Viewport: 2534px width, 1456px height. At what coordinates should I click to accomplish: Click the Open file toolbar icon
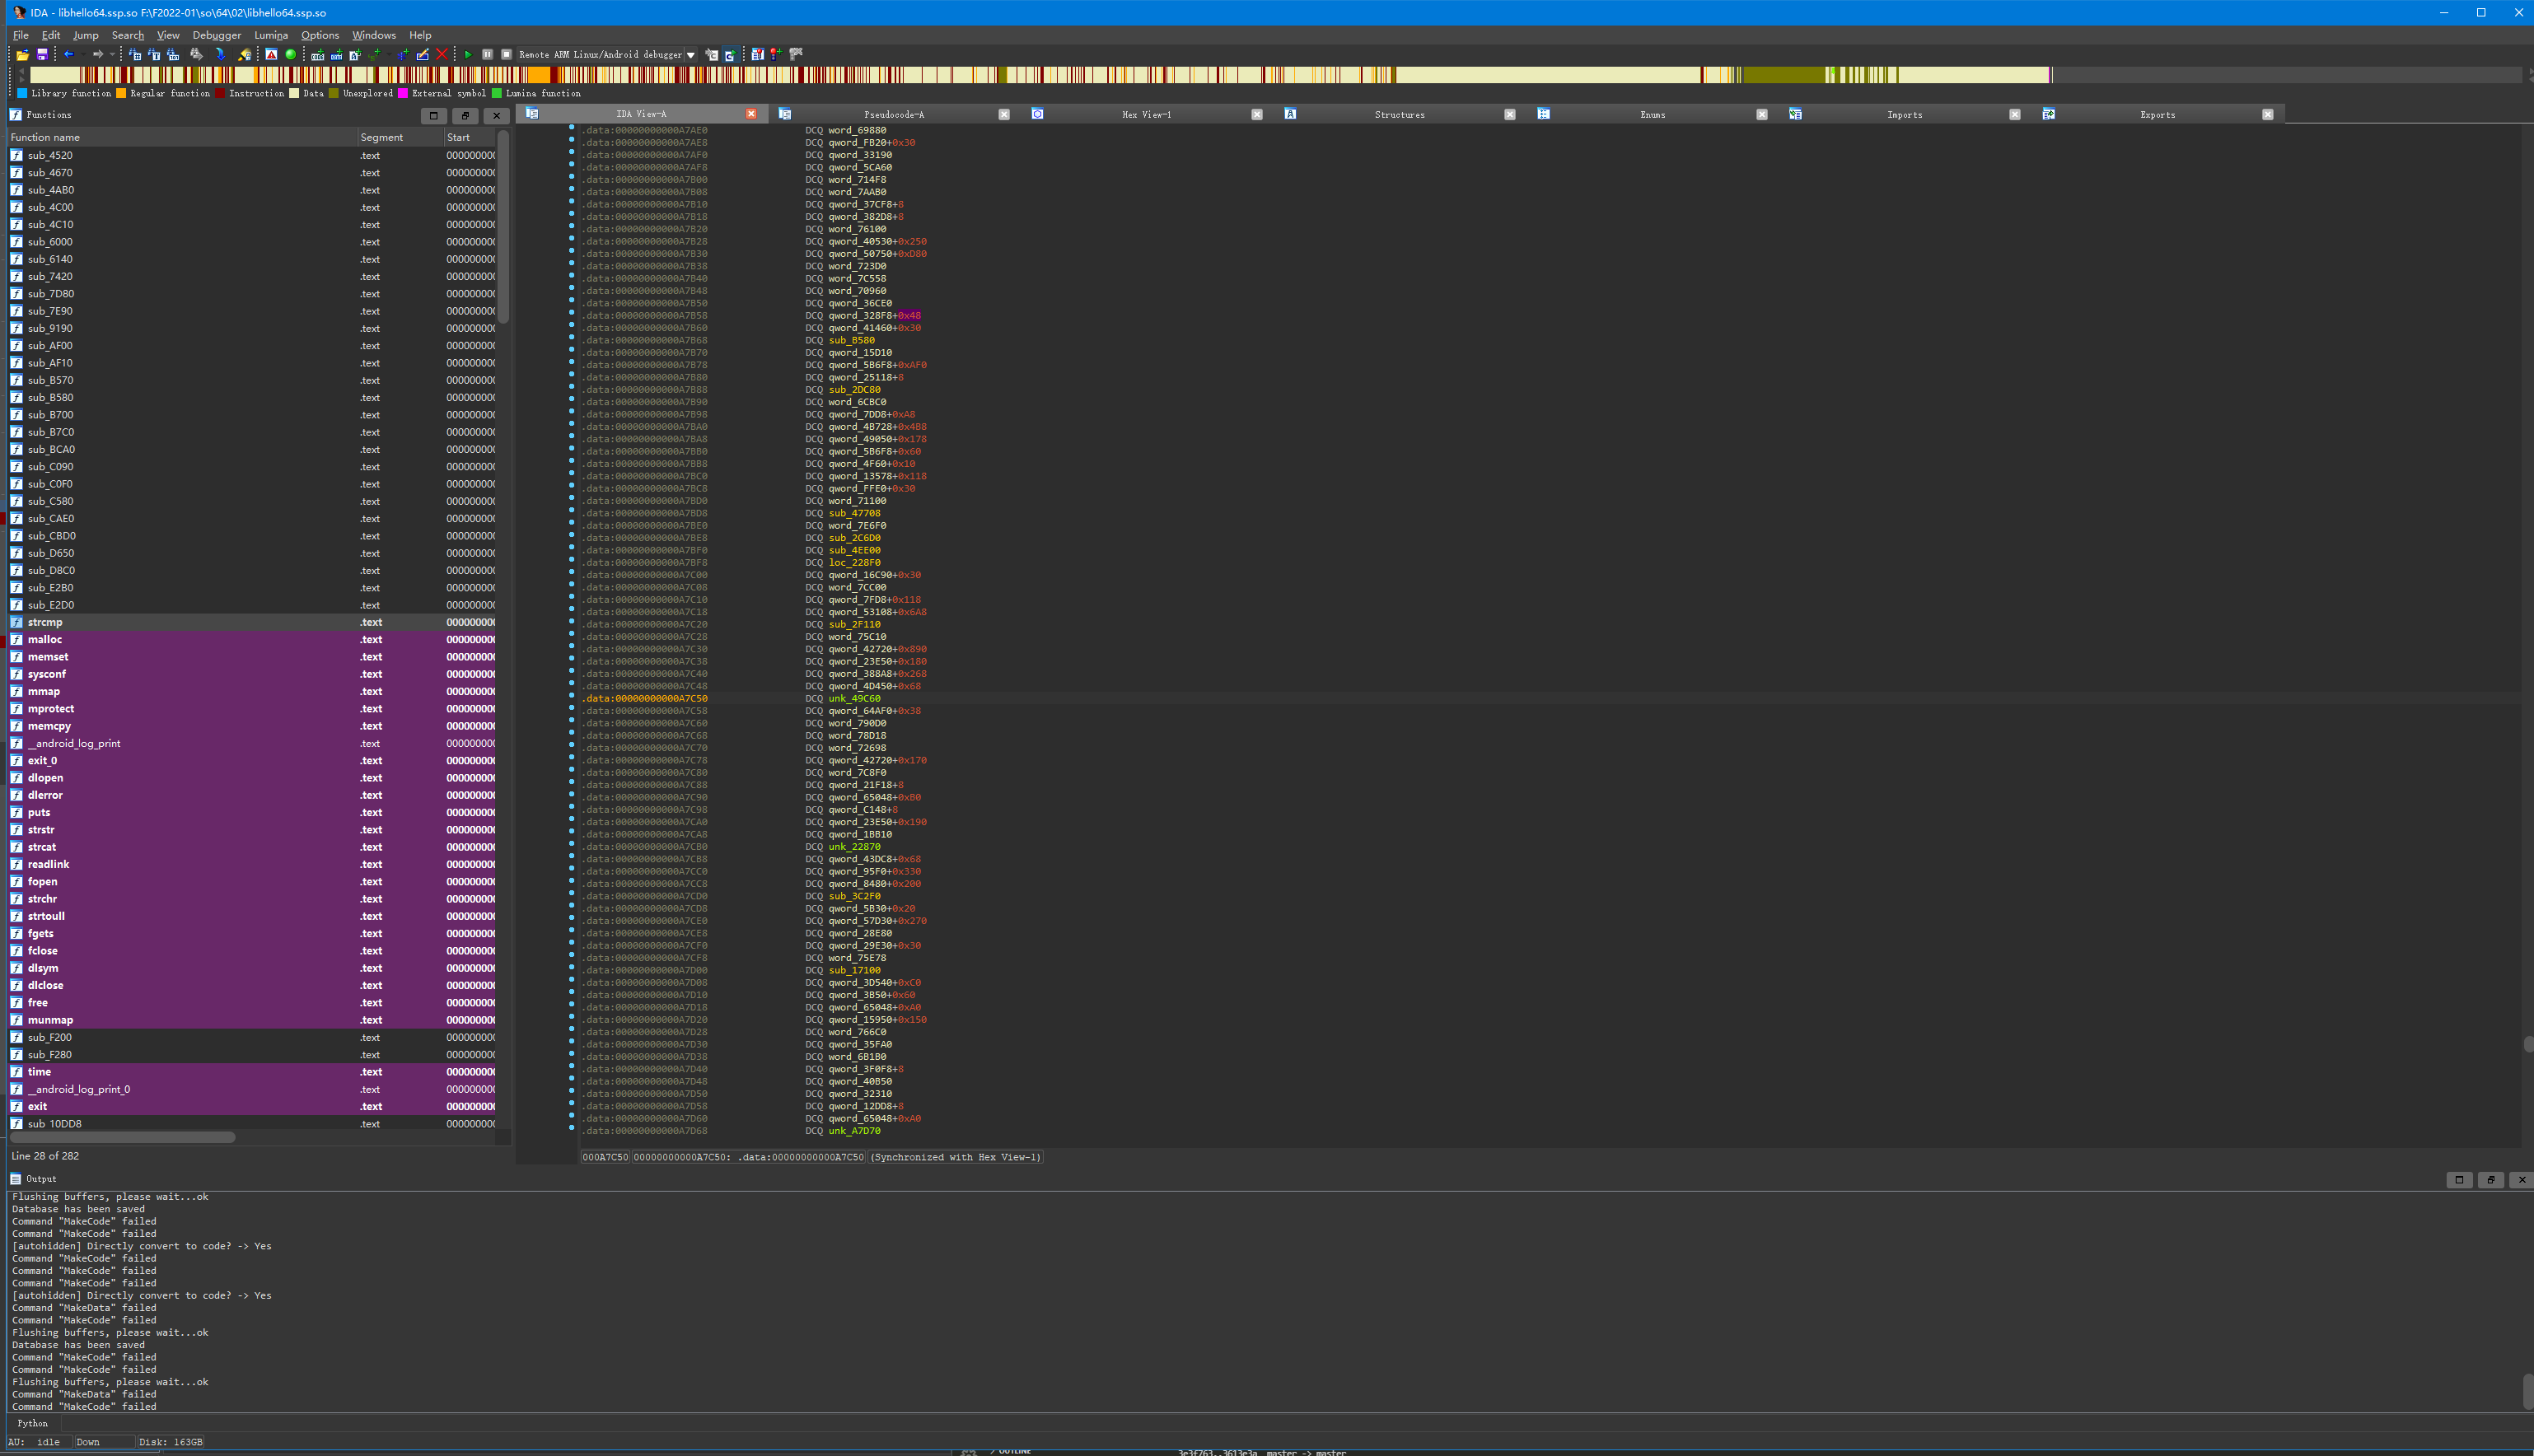pyautogui.click(x=22, y=55)
